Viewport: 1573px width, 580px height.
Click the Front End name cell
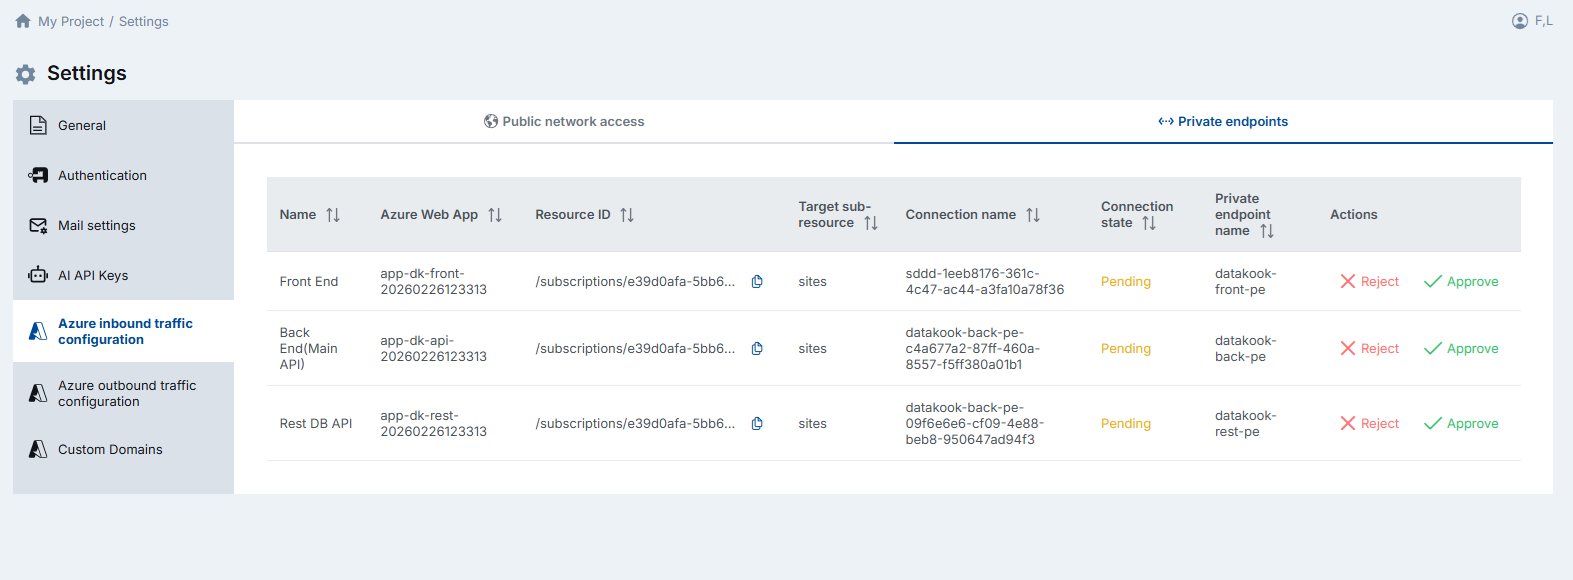pos(309,281)
